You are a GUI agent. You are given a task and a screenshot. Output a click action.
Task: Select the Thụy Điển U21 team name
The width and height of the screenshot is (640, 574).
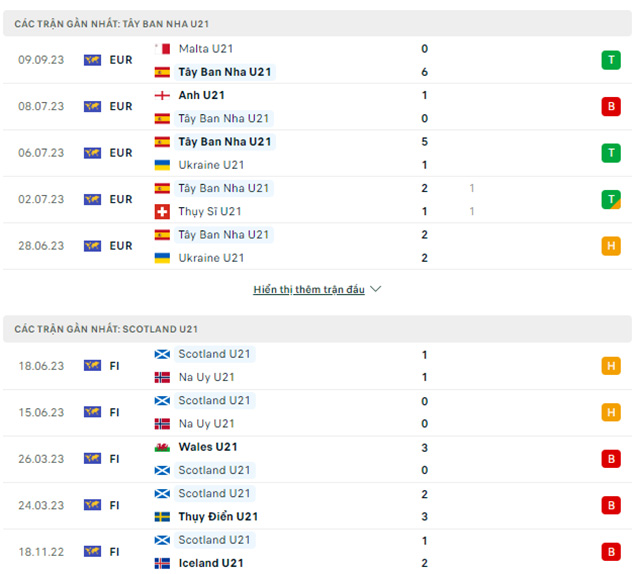[x=218, y=517]
